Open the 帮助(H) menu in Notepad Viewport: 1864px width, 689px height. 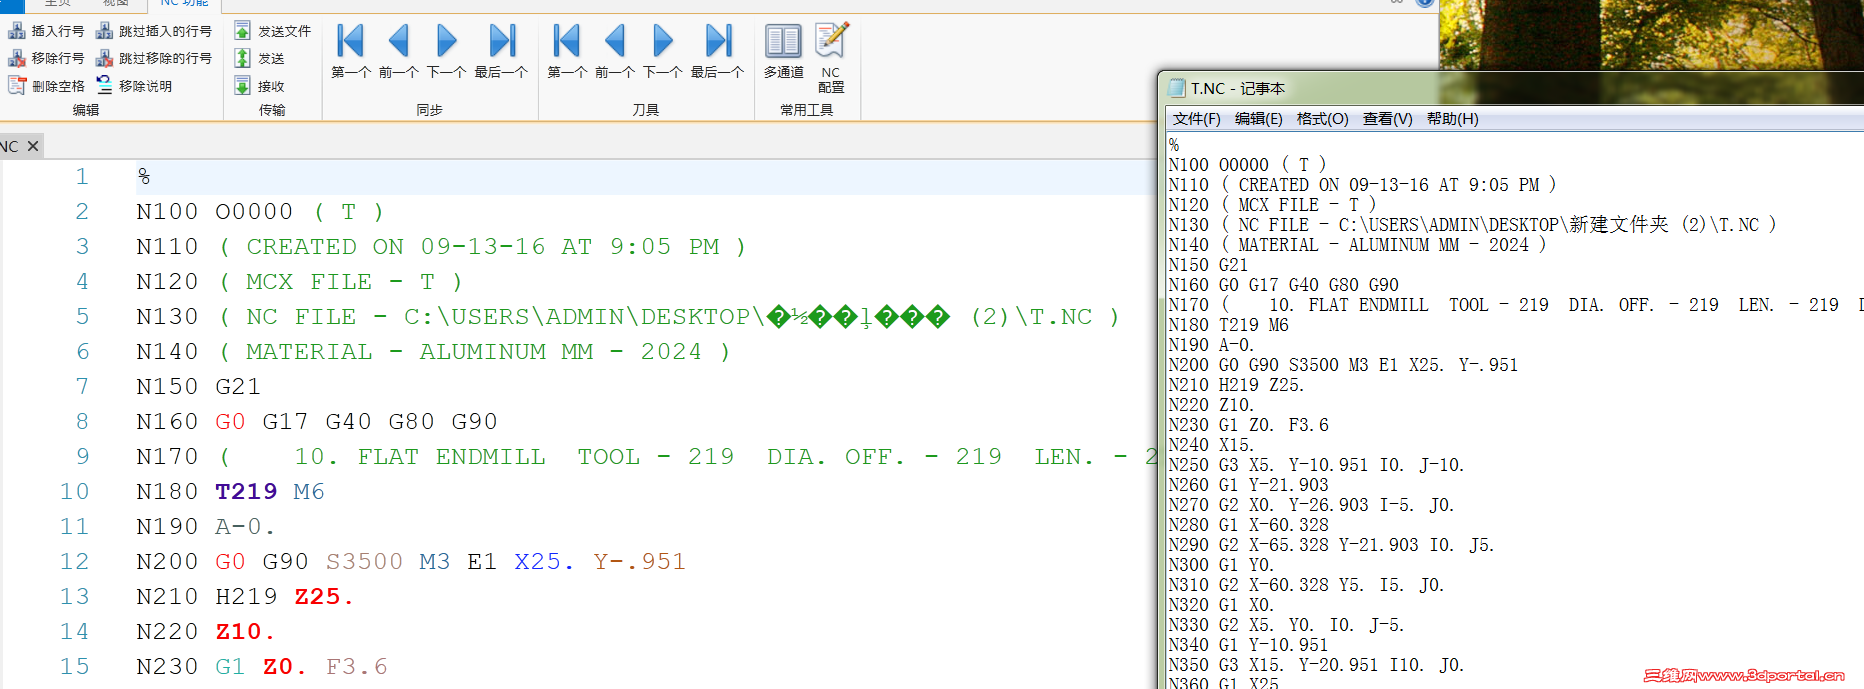(x=1453, y=119)
